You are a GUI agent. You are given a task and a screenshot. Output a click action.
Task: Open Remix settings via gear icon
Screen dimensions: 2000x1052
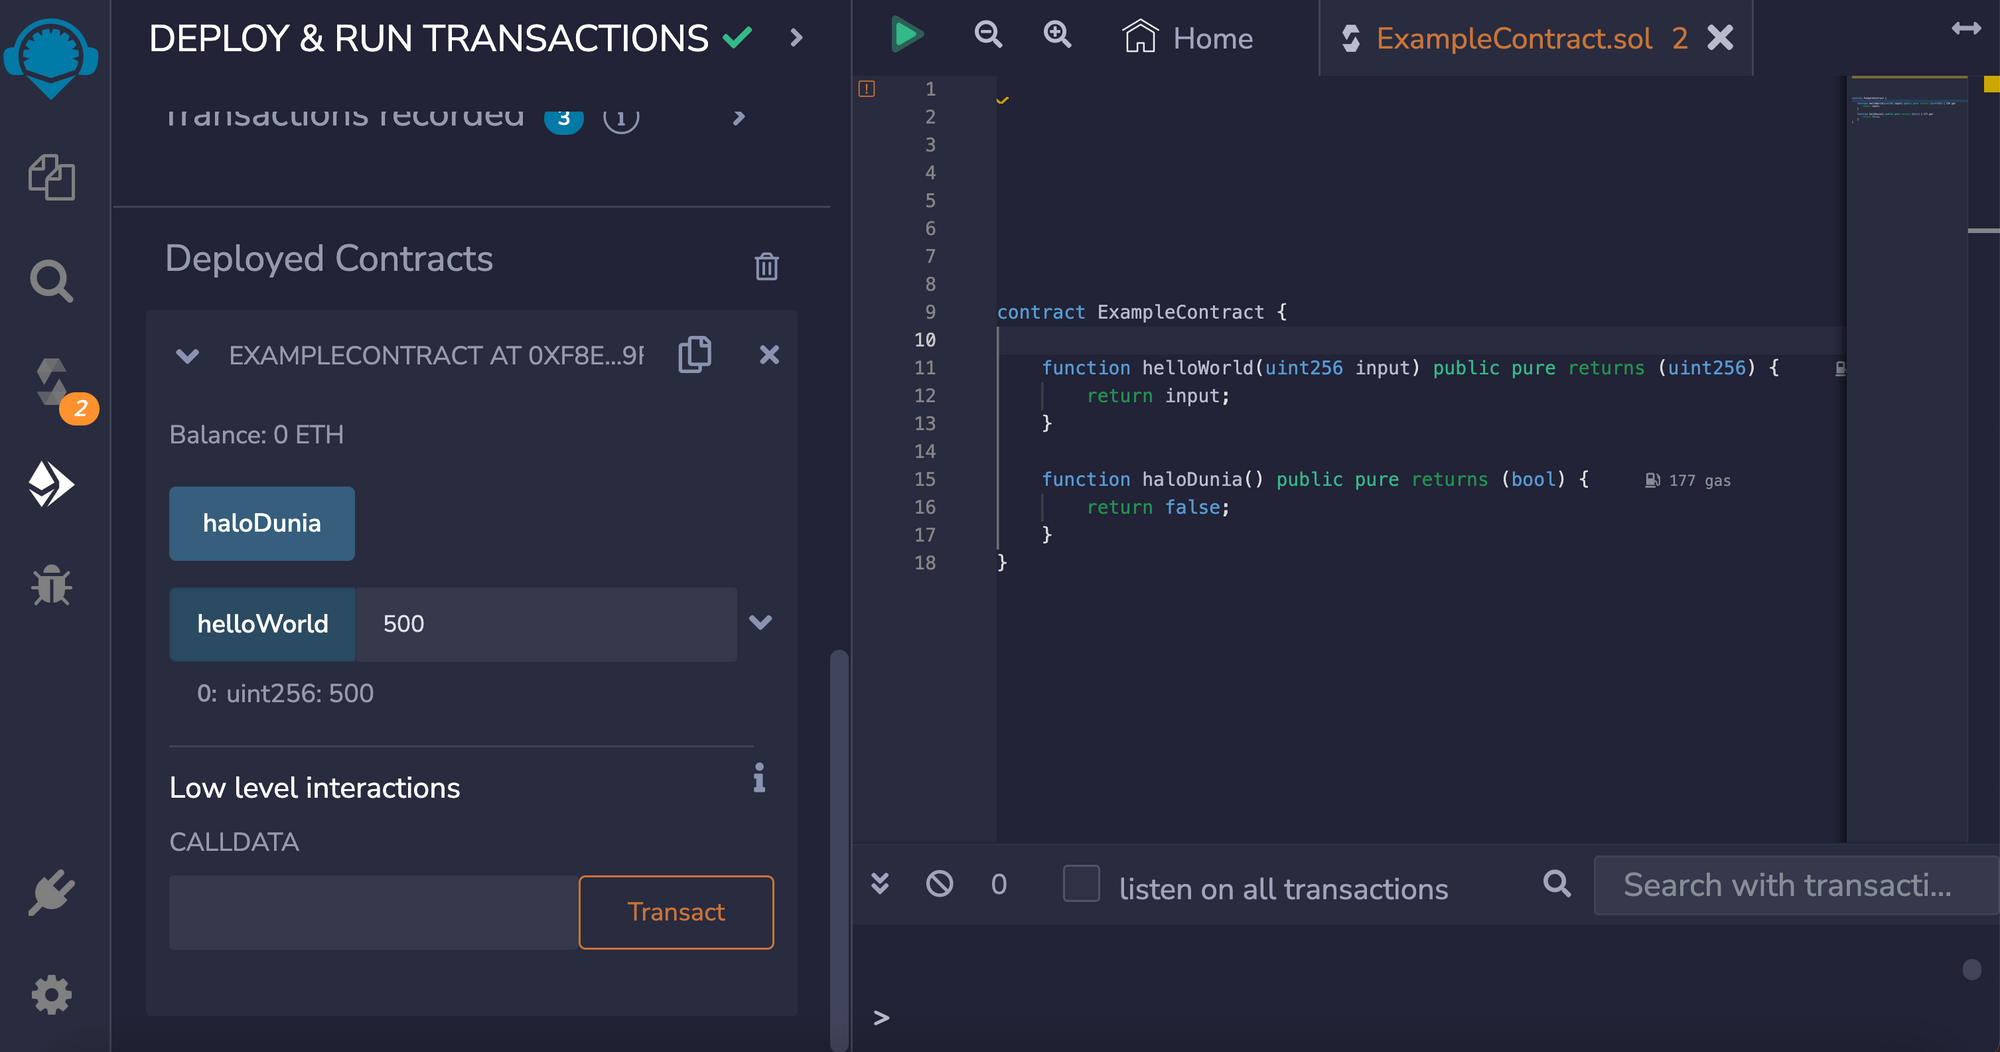pyautogui.click(x=51, y=994)
